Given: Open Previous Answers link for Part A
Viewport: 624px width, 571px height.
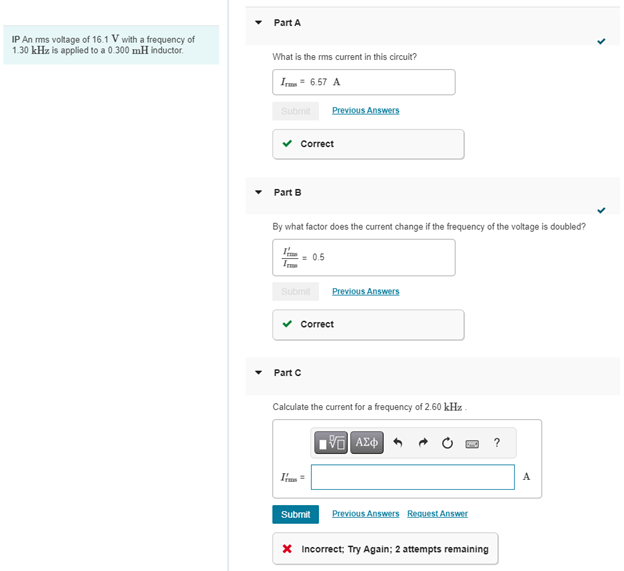Looking at the screenshot, I should pyautogui.click(x=366, y=110).
